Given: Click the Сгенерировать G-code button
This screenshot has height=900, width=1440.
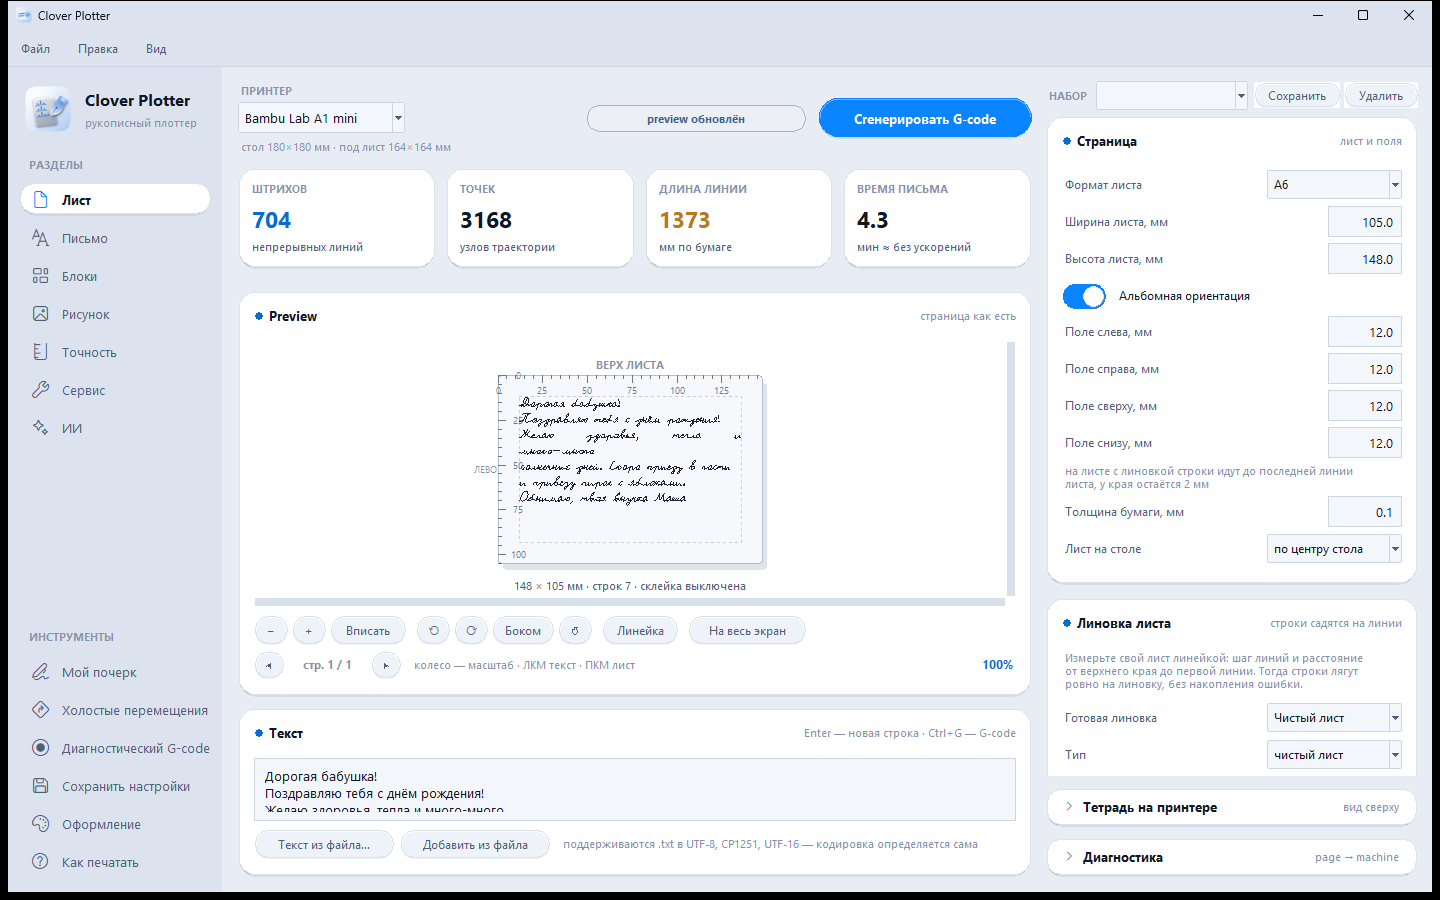Looking at the screenshot, I should (925, 119).
